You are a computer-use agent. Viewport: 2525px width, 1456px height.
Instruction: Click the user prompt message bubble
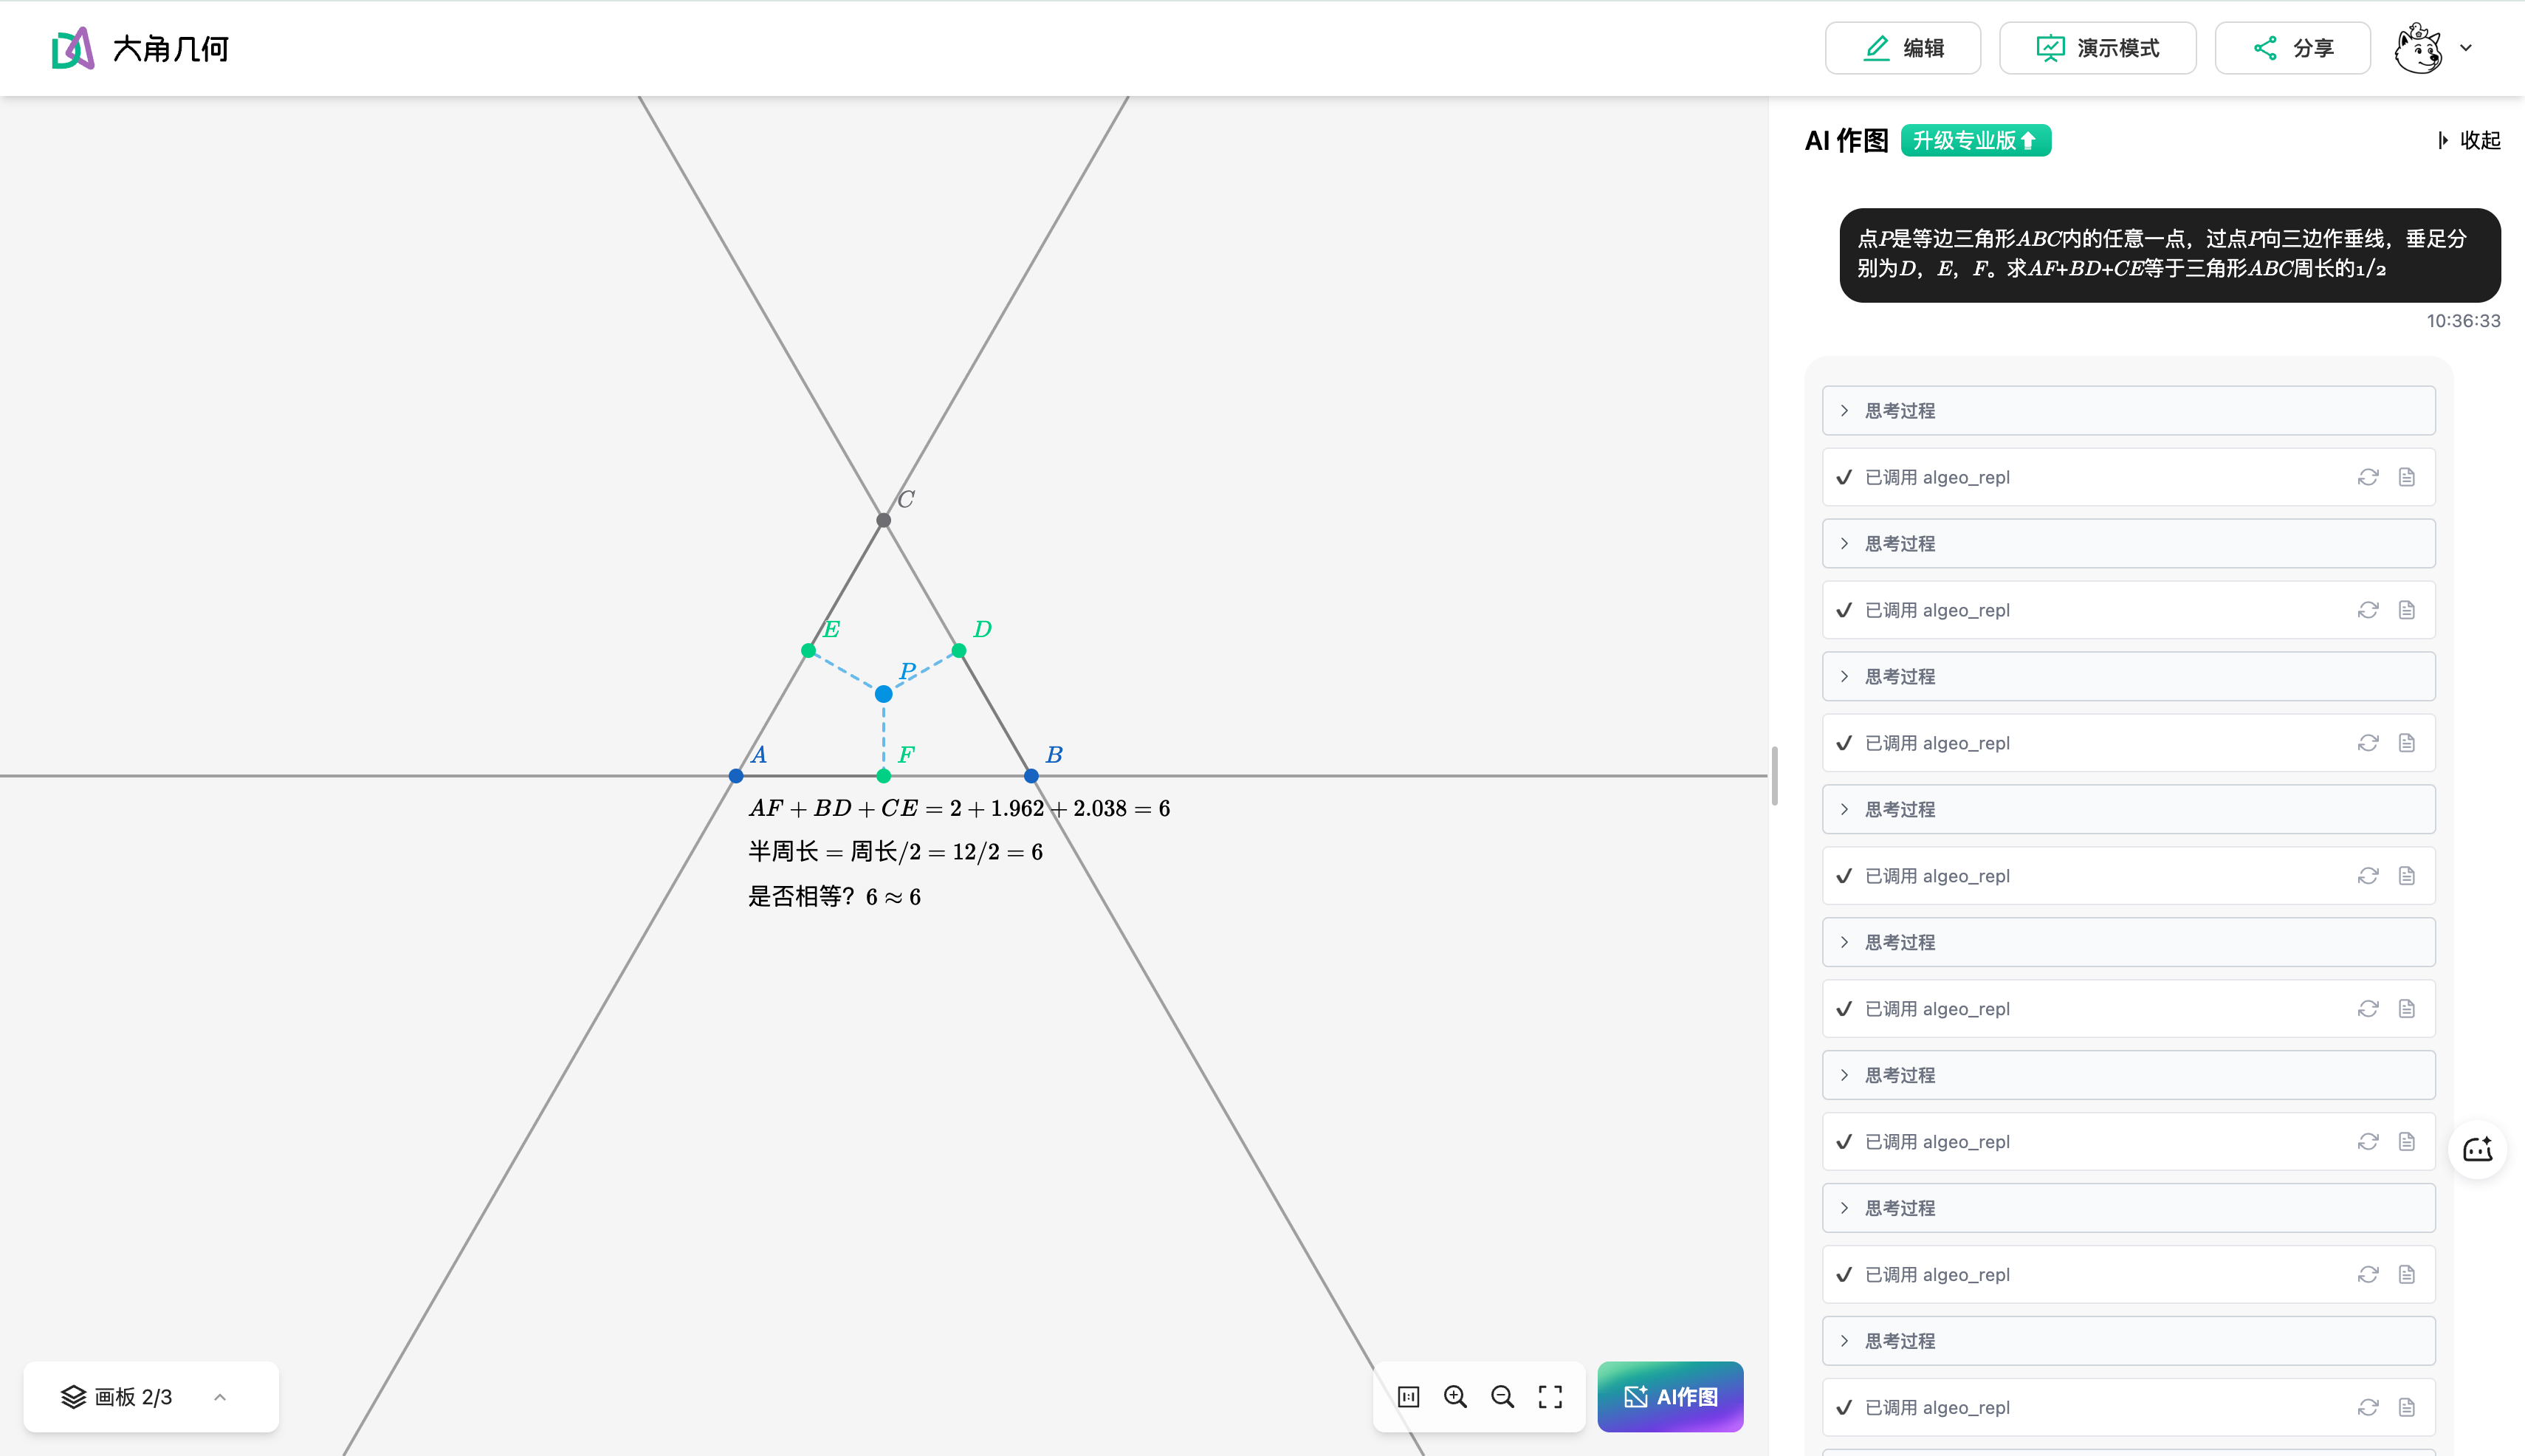pyautogui.click(x=2170, y=255)
